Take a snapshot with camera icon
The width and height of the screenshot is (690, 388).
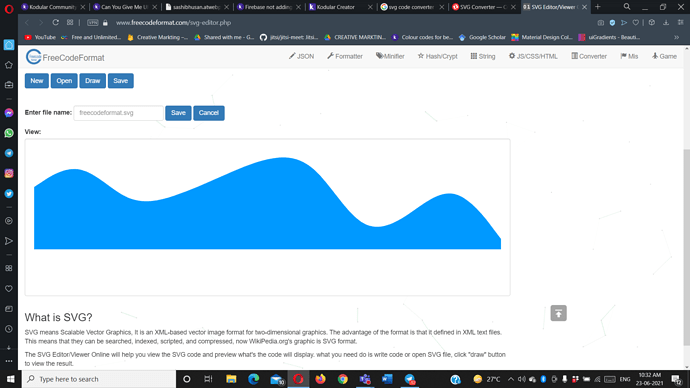[600, 22]
